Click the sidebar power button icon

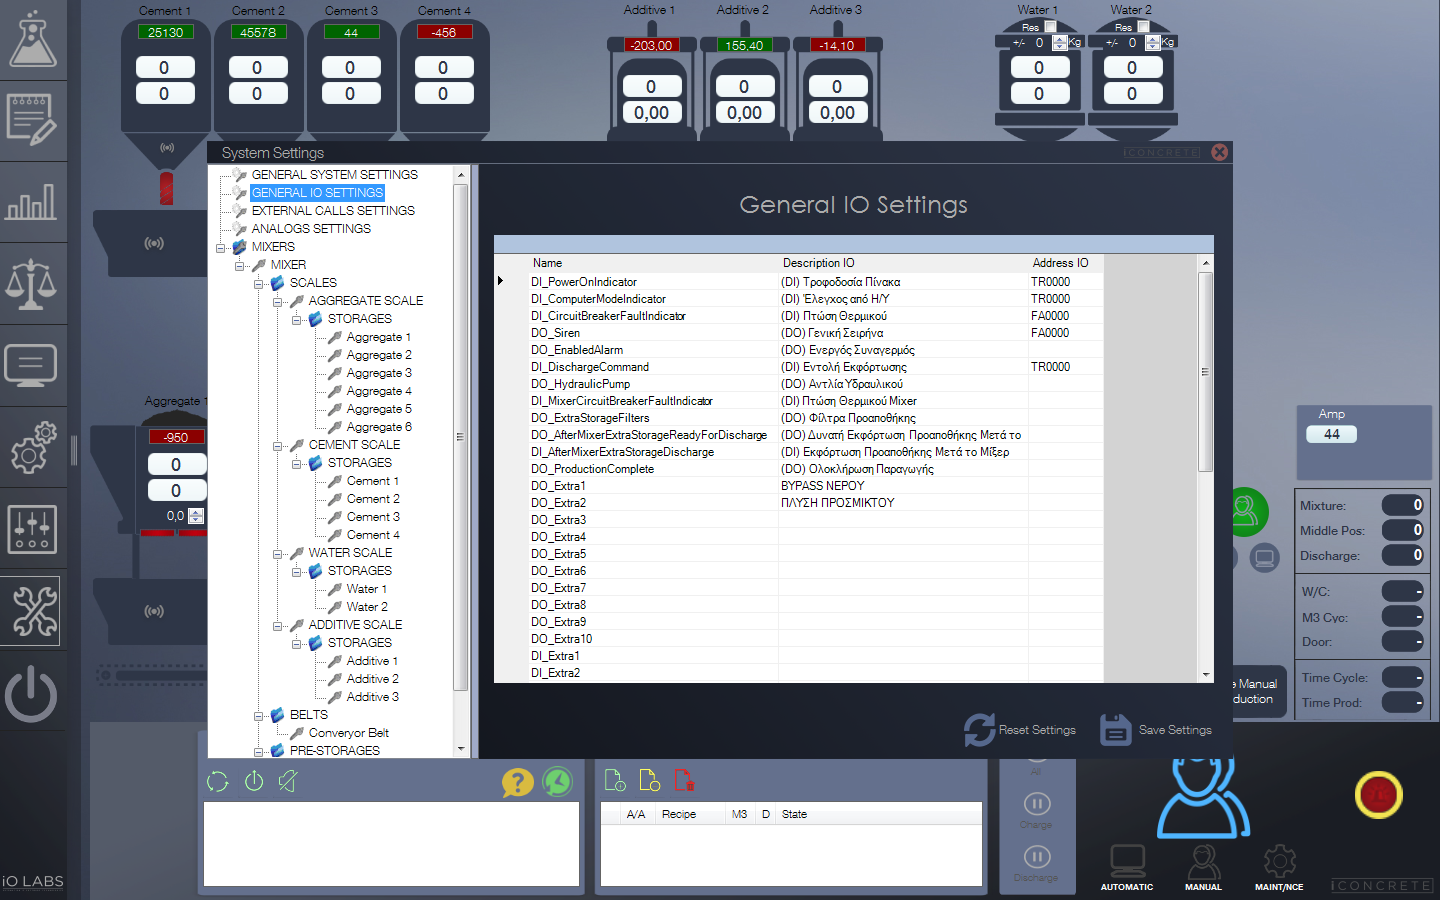click(32, 693)
